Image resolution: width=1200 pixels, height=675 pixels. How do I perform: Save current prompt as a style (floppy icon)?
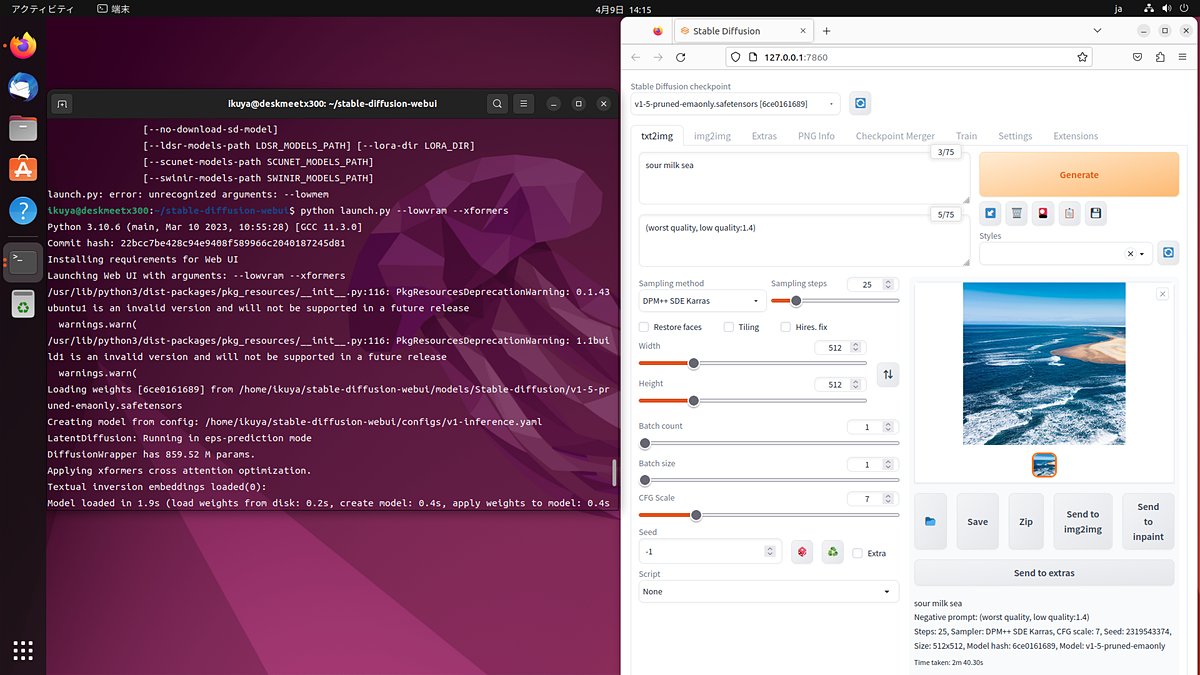(x=1096, y=213)
